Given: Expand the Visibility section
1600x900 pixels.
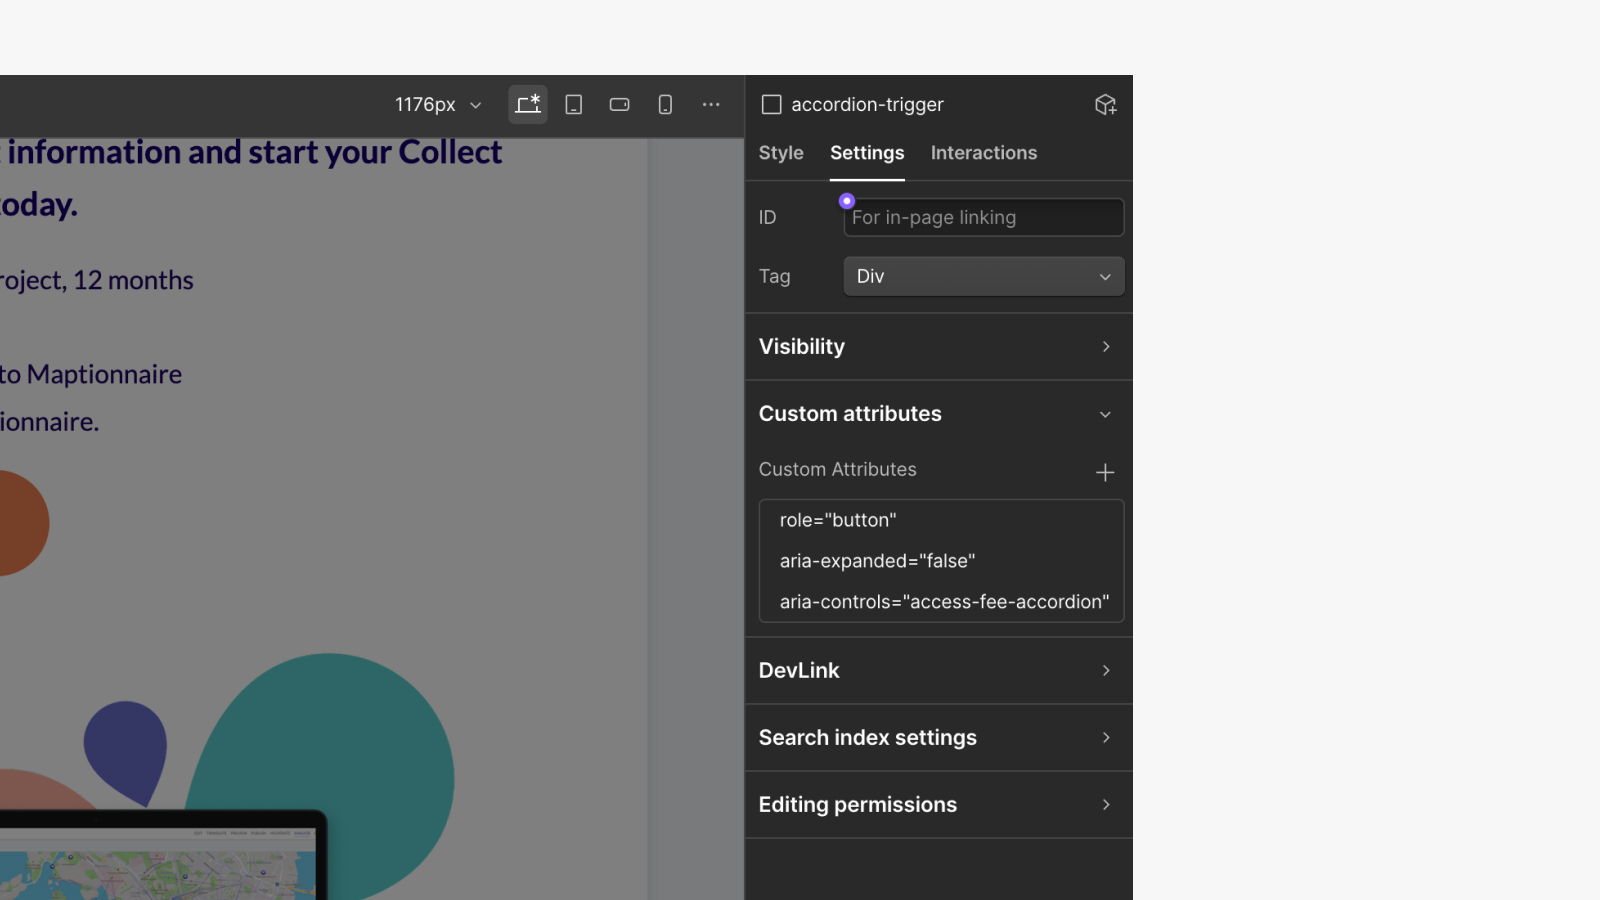Looking at the screenshot, I should (938, 346).
